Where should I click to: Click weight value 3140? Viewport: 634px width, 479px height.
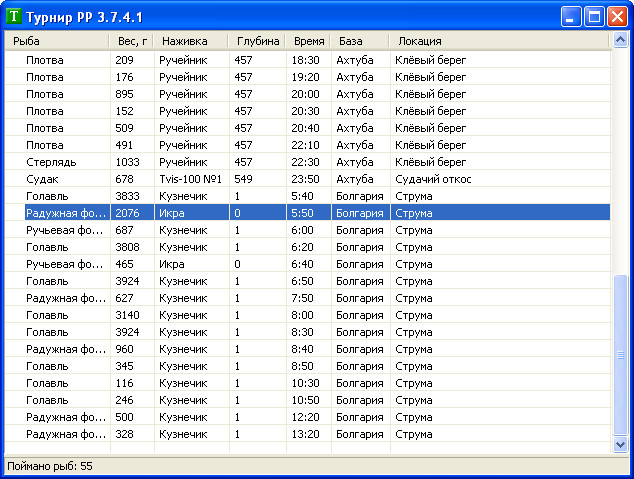tap(127, 315)
